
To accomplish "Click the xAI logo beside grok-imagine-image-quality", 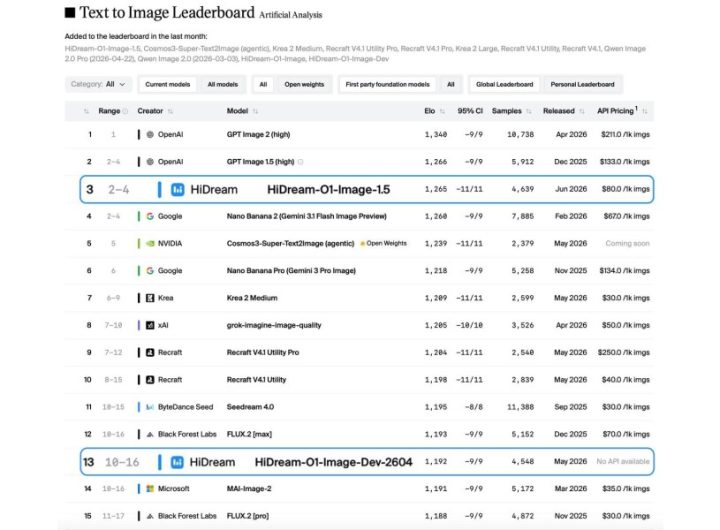I will click(150, 325).
